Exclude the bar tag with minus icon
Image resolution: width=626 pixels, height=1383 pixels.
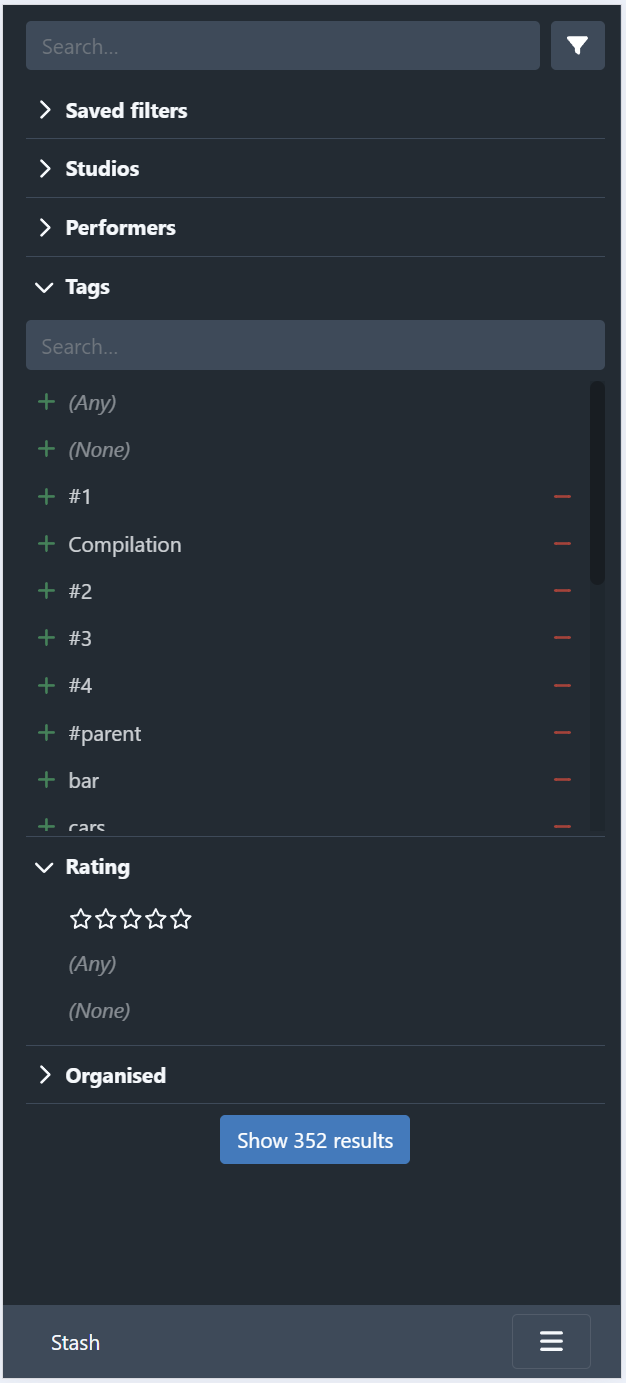pos(562,780)
